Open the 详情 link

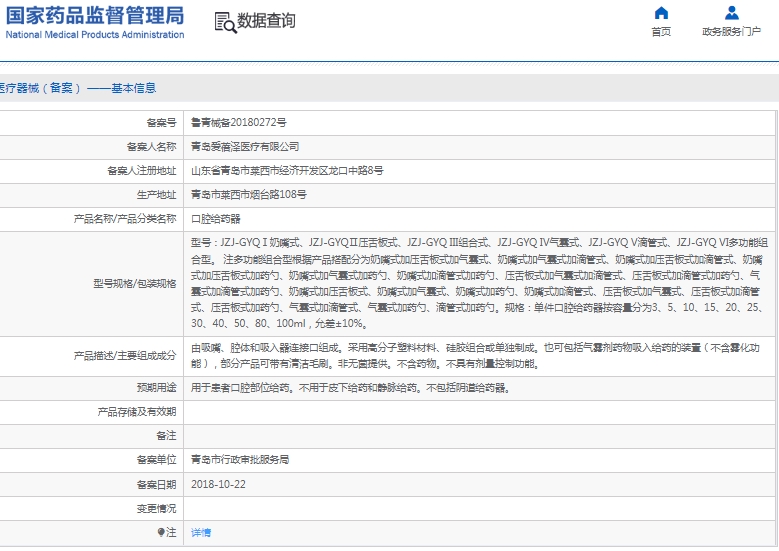(201, 533)
